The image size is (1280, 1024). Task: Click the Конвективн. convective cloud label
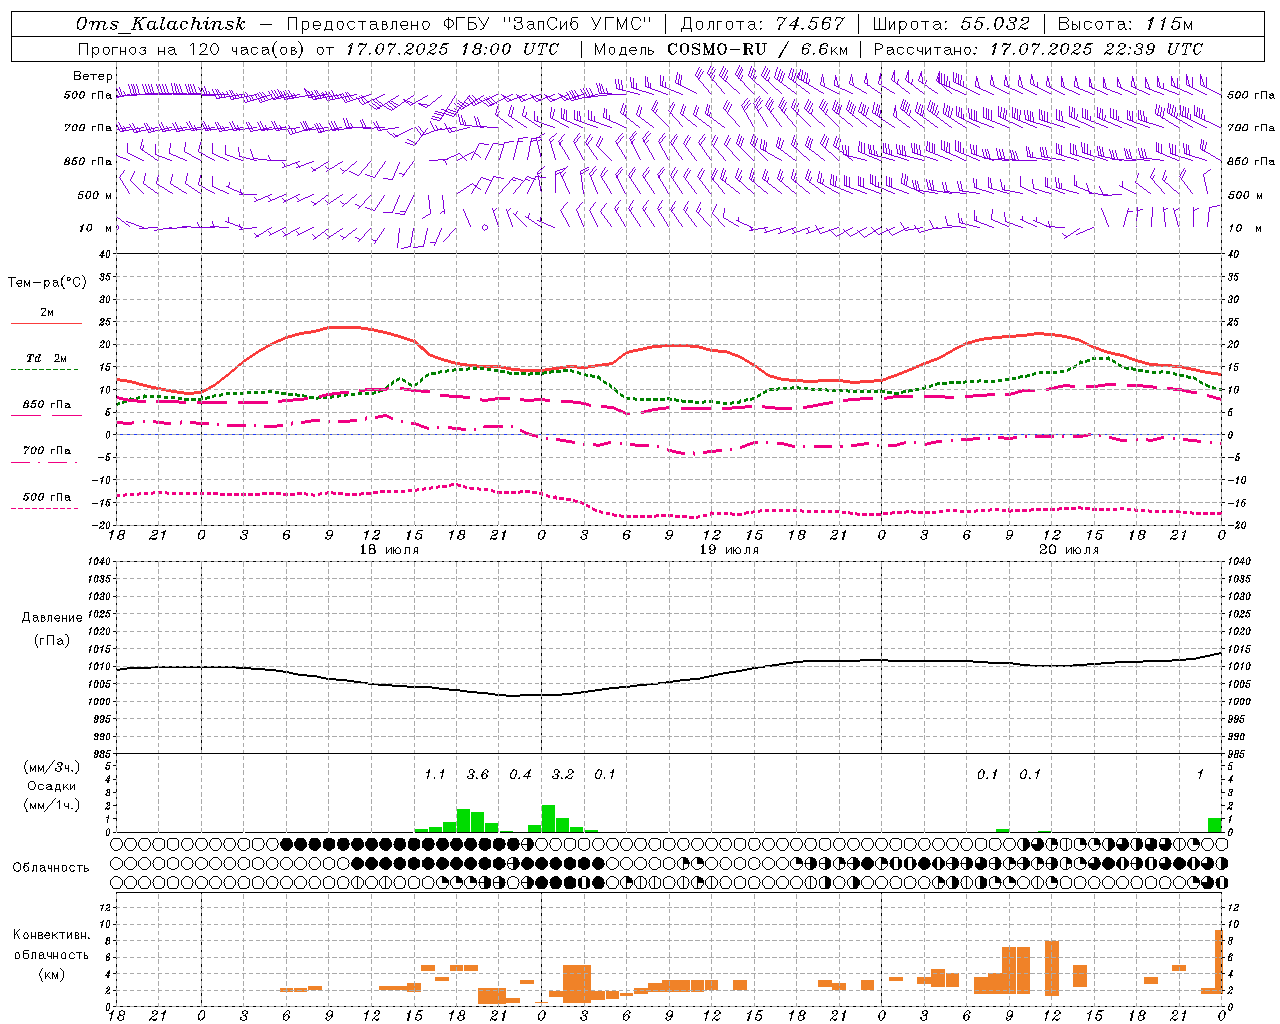click(52, 935)
